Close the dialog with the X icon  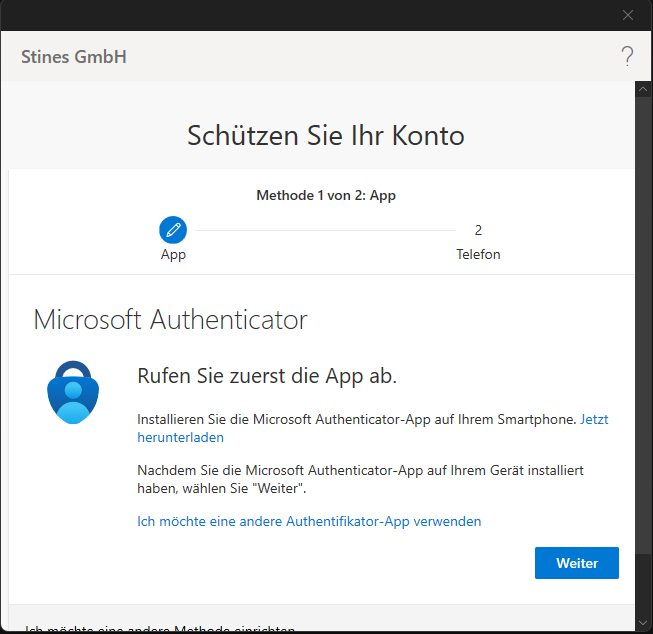coord(628,15)
